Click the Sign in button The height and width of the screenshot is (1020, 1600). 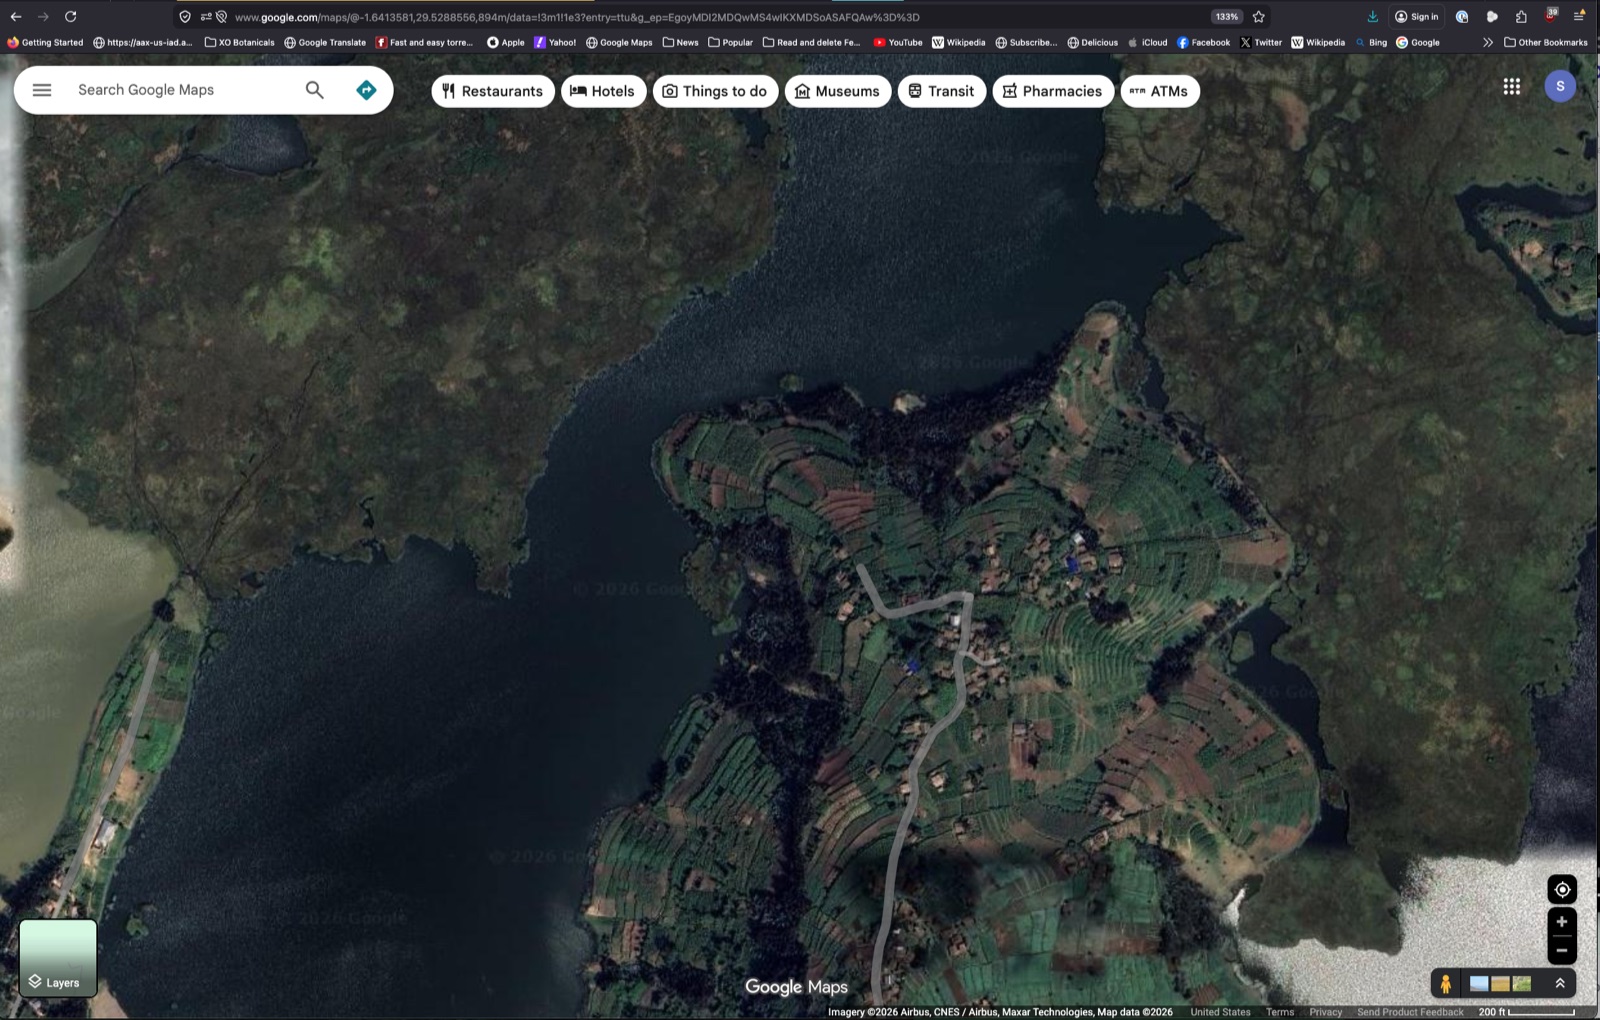pos(1417,16)
